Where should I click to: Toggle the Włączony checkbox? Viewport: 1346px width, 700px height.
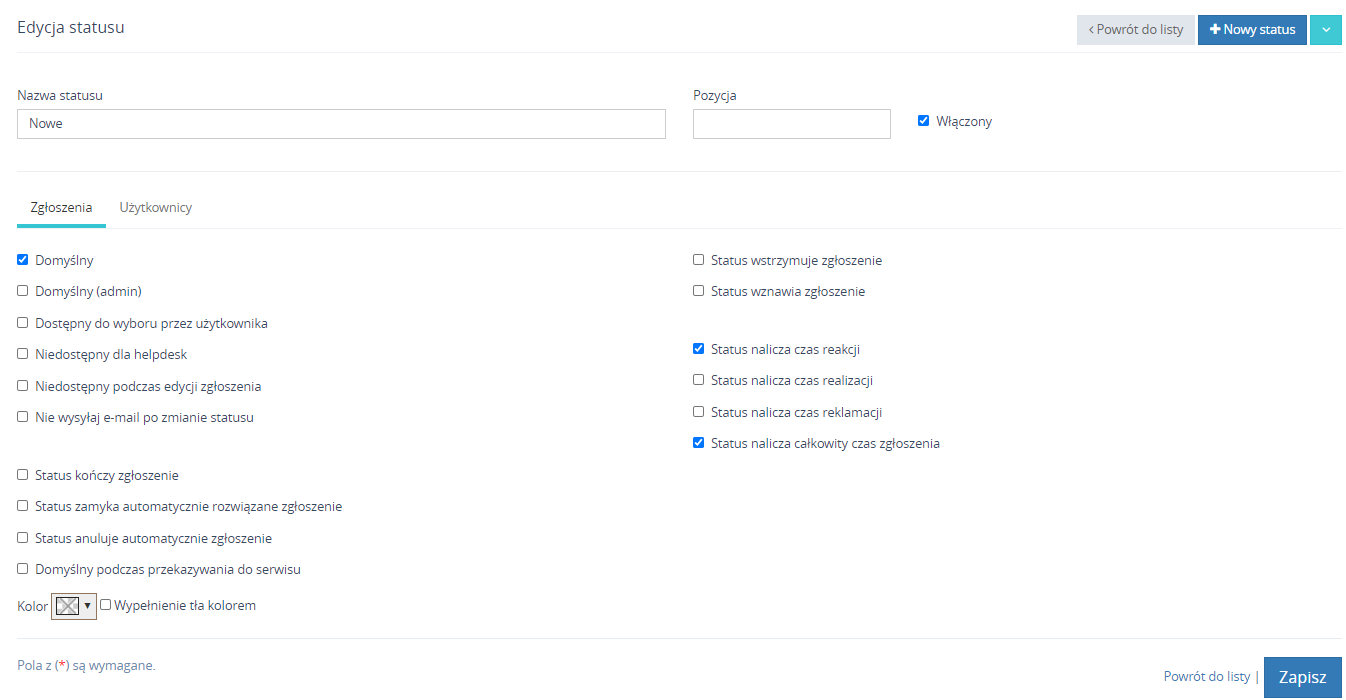pyautogui.click(x=923, y=121)
